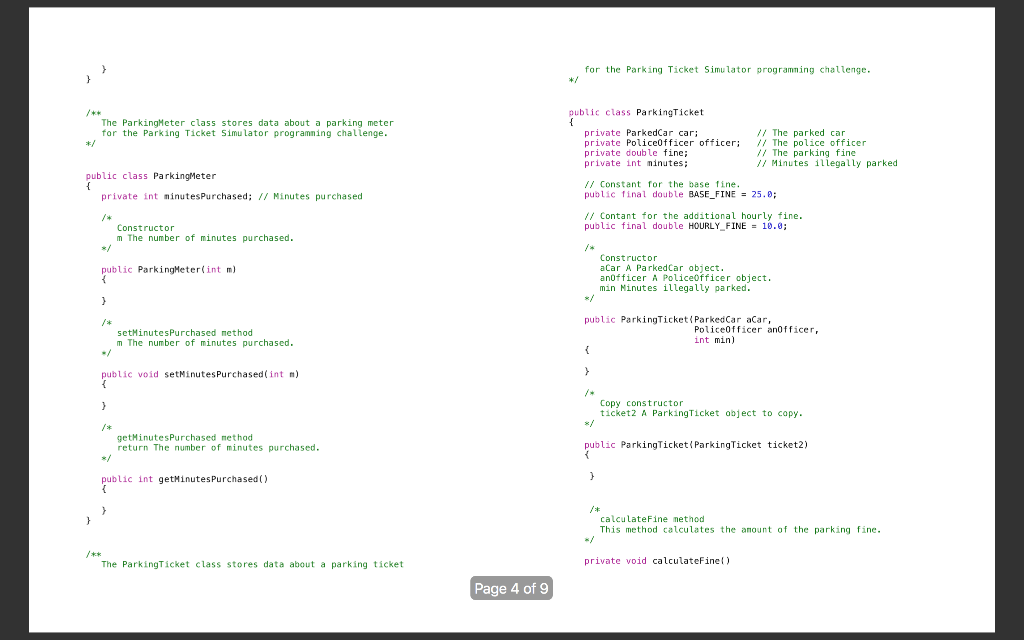Click 'This method calculates the amount' comment

741,530
